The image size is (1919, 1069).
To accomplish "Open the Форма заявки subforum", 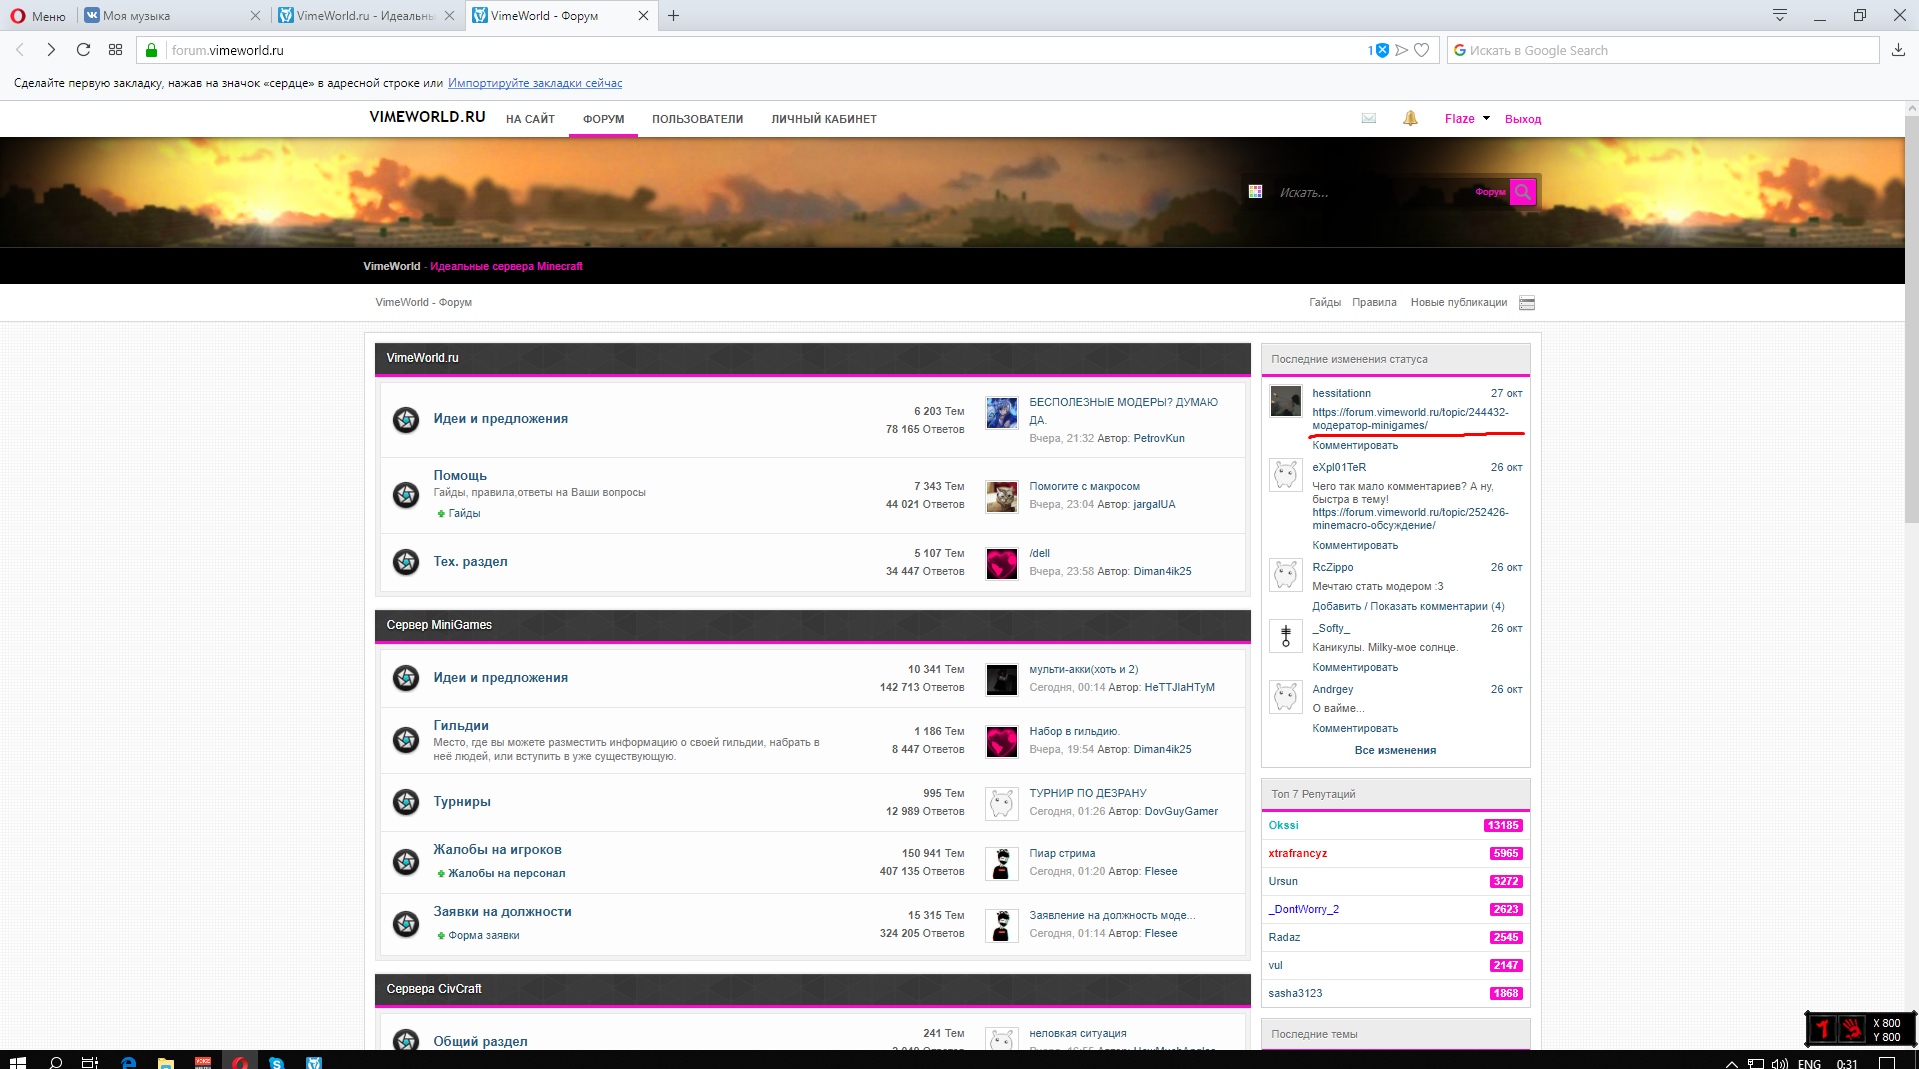I will (483, 935).
